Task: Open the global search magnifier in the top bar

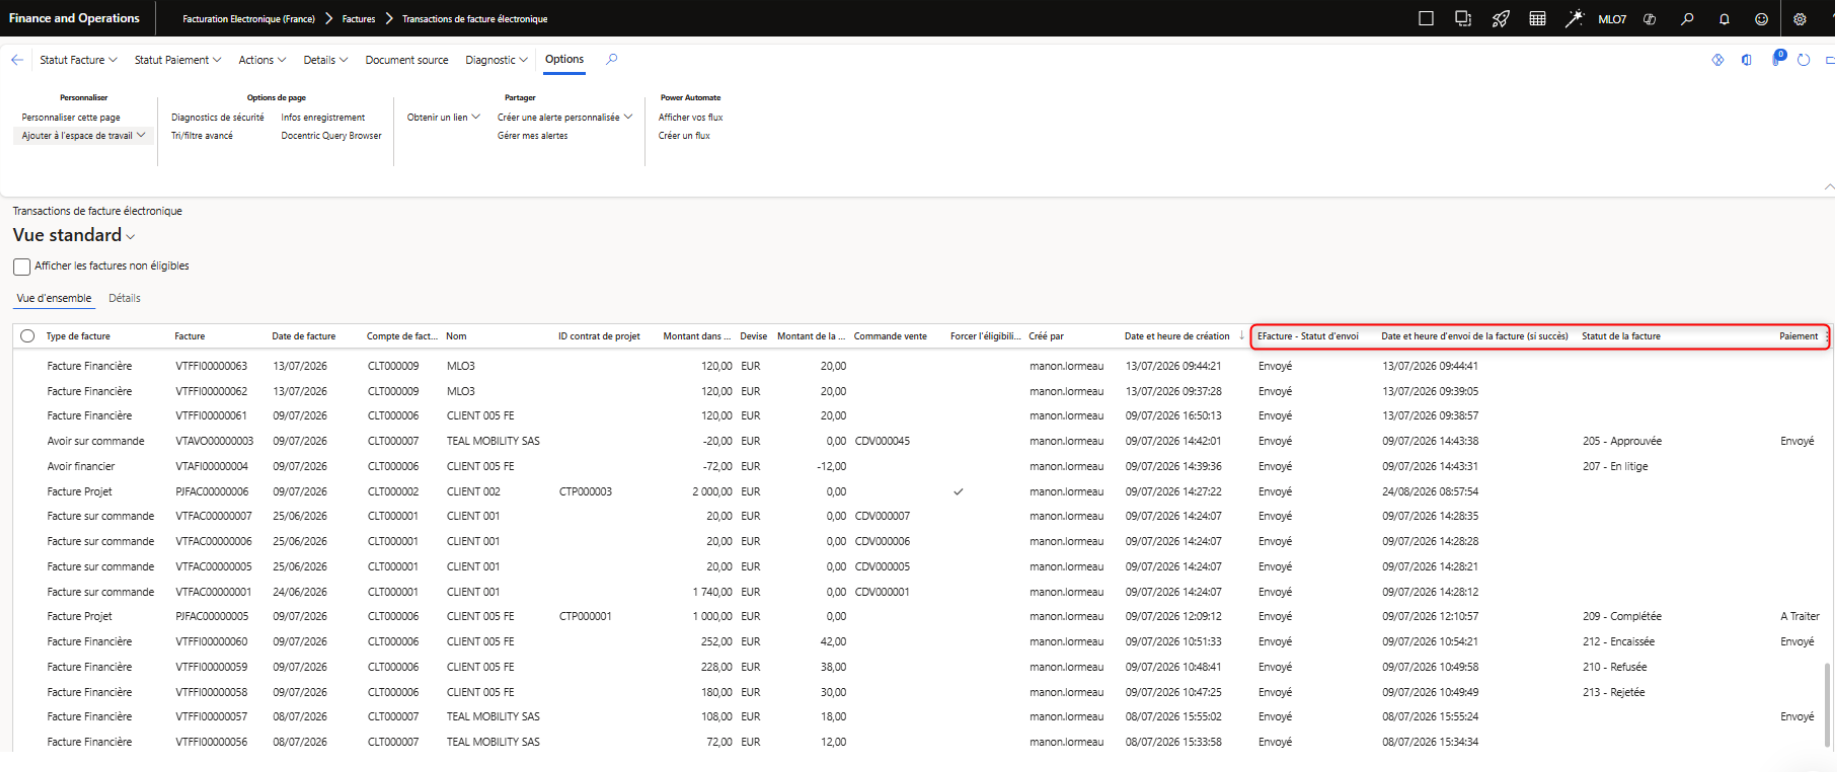Action: click(x=1687, y=19)
